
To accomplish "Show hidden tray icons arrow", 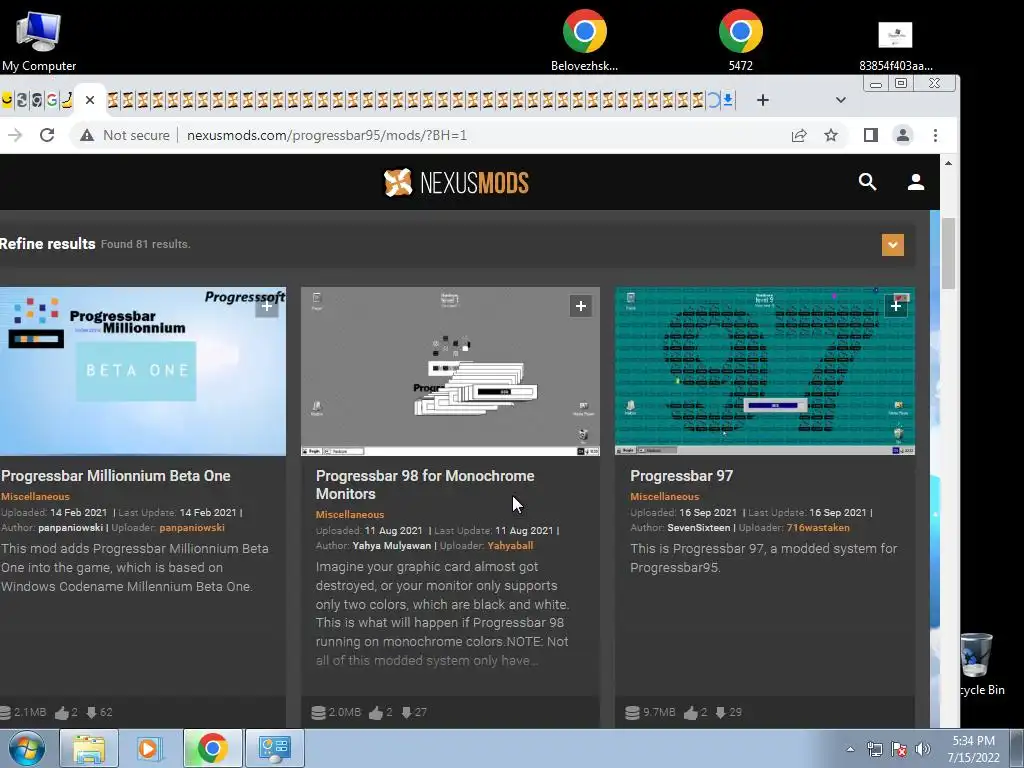I will pos(850,749).
